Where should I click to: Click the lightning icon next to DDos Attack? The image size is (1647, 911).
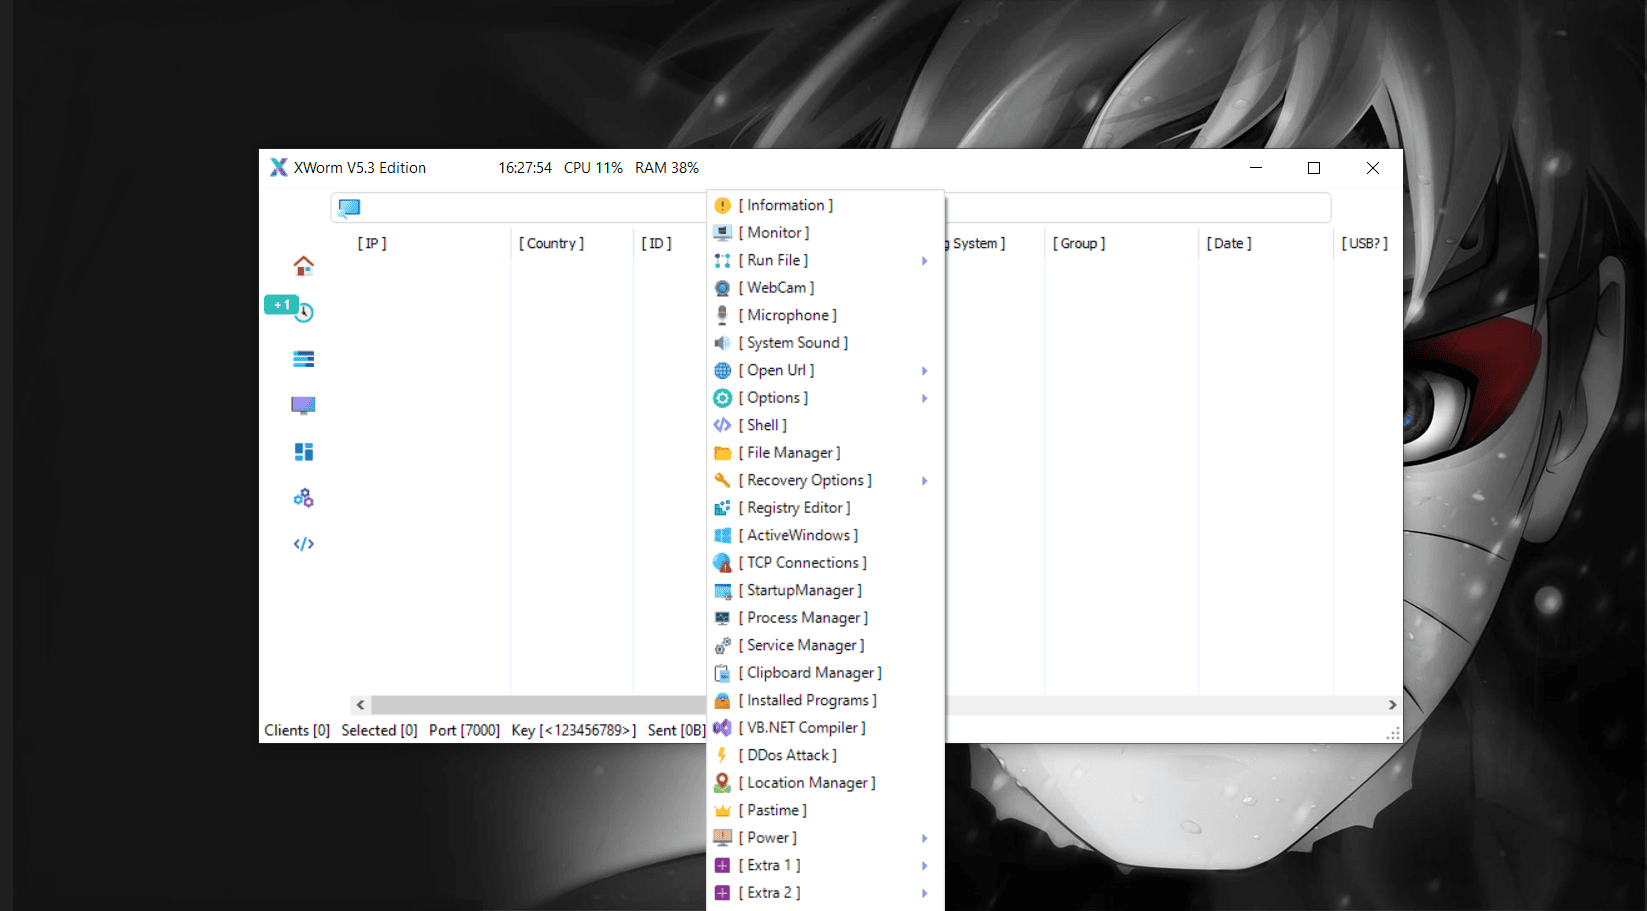[x=723, y=755]
